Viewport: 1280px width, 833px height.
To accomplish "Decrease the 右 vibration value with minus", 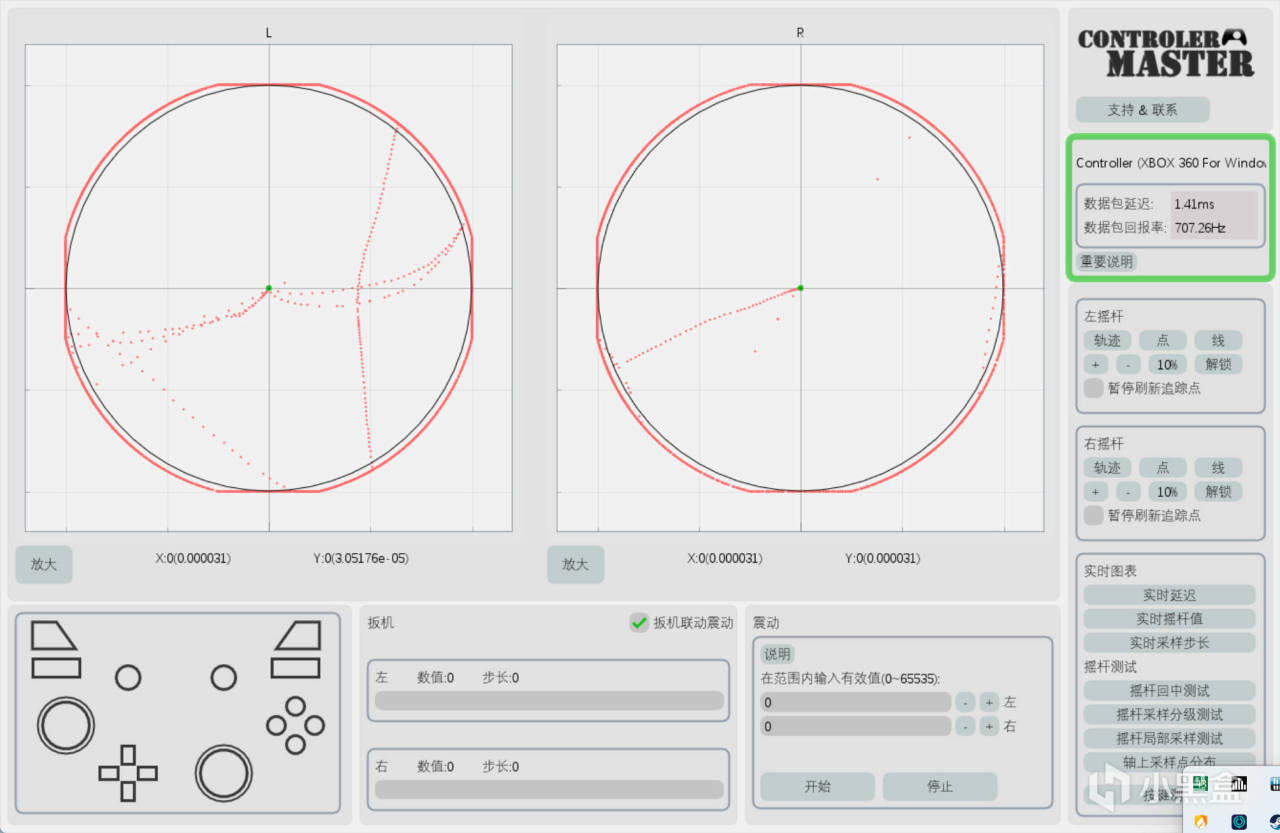I will pyautogui.click(x=965, y=726).
